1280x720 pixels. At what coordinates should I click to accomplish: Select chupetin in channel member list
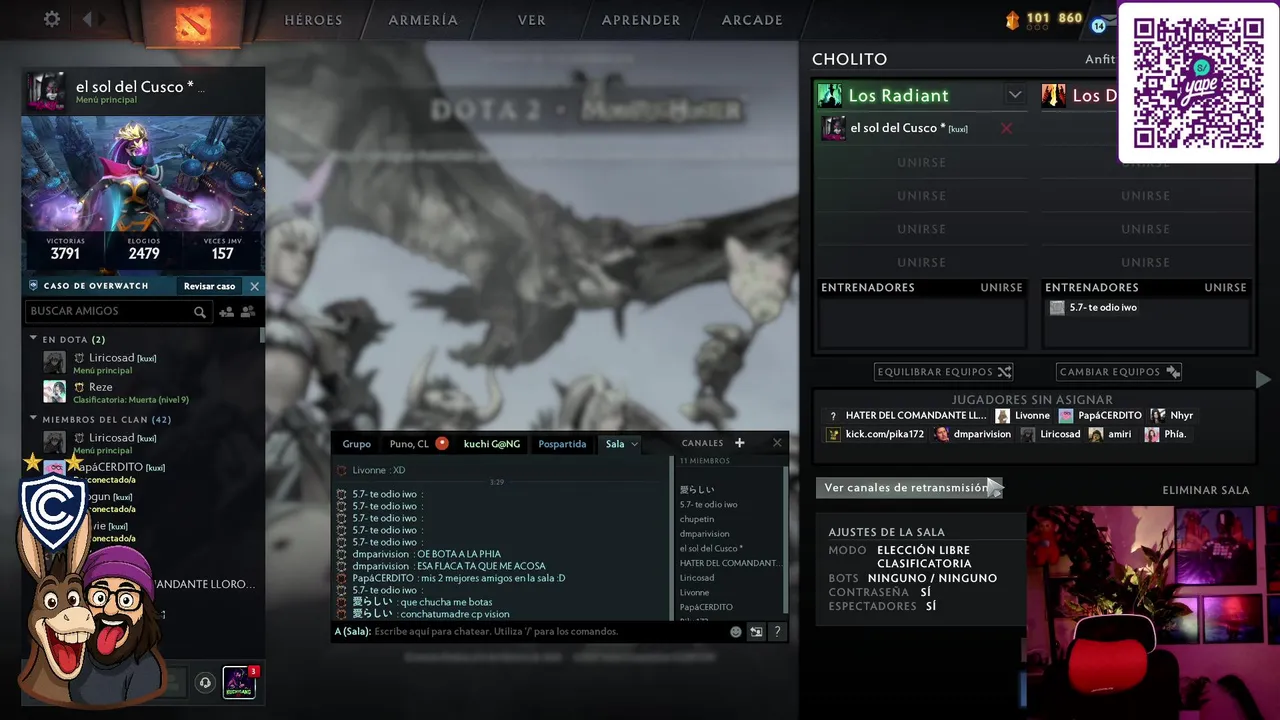(x=697, y=519)
